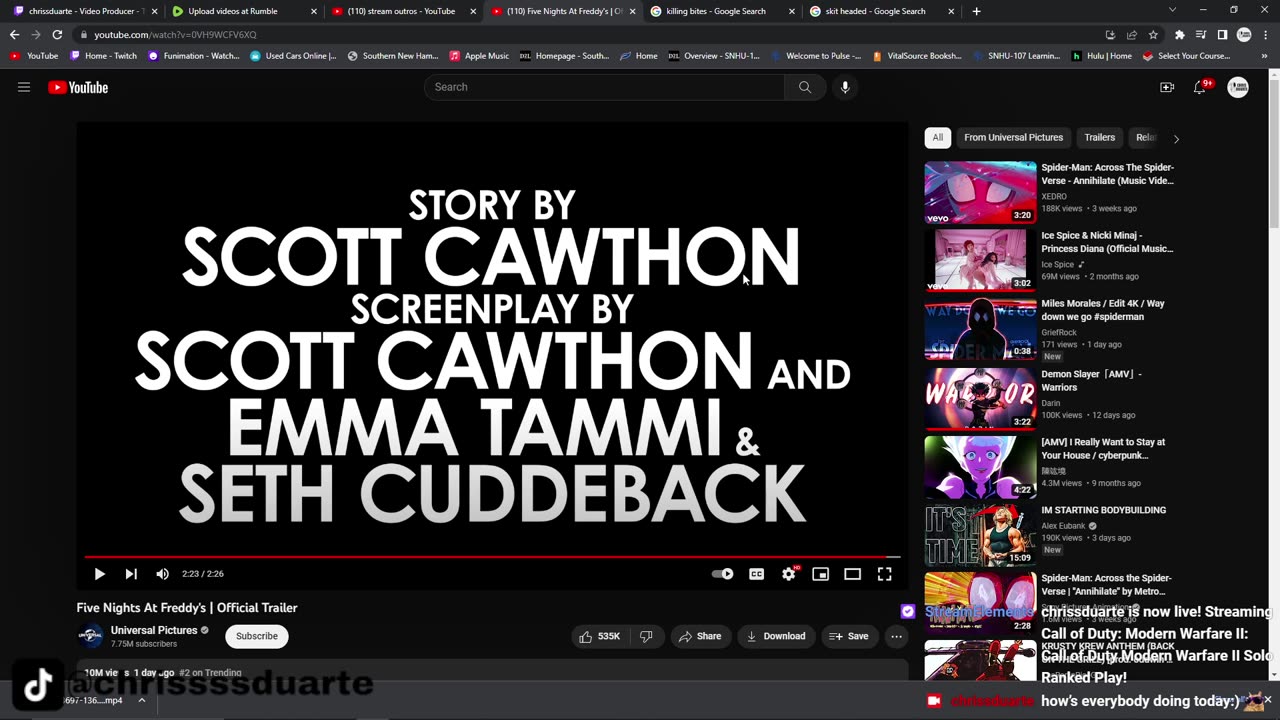The width and height of the screenshot is (1280, 720).
Task: Go to YouTube home via the logo
Action: coord(78,87)
